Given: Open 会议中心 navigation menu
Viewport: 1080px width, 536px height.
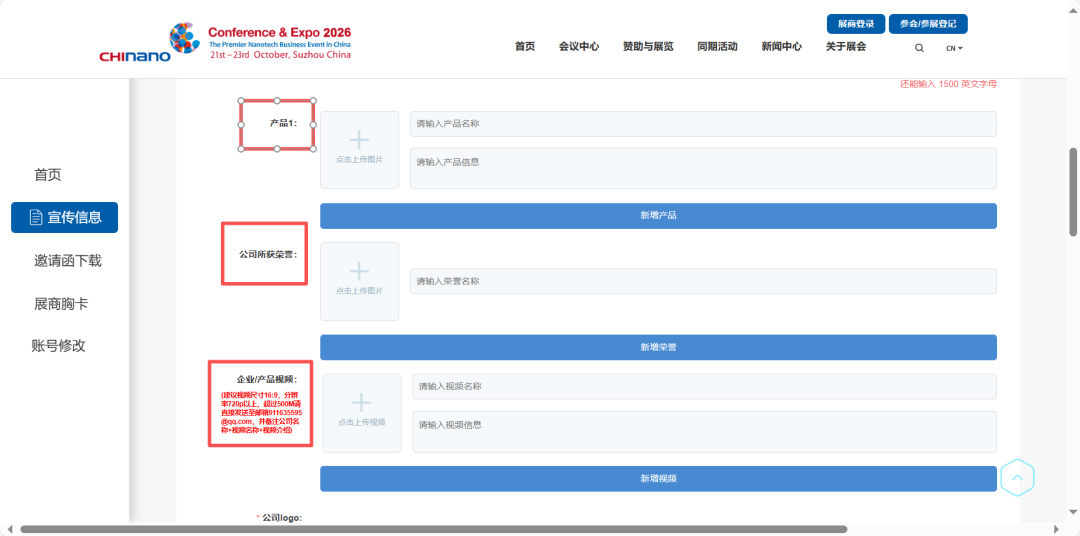Looking at the screenshot, I should (578, 46).
